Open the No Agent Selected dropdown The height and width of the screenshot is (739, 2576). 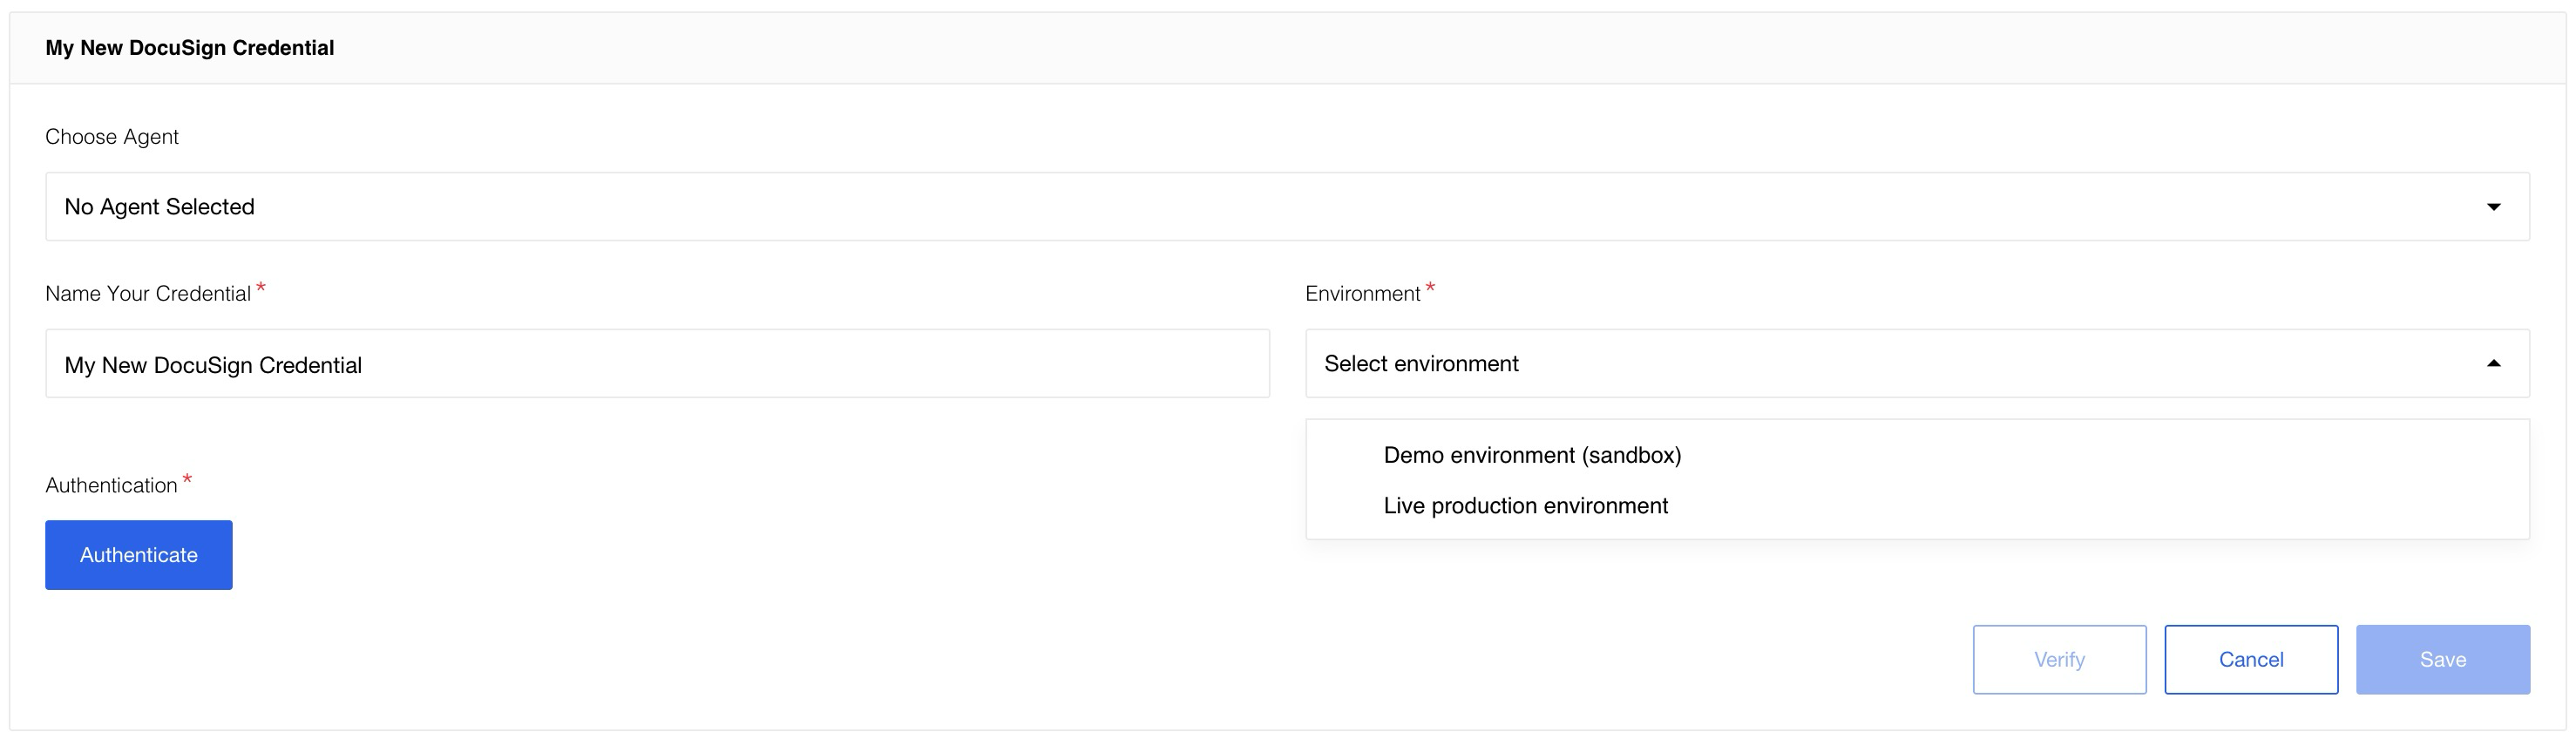[x=1286, y=207]
